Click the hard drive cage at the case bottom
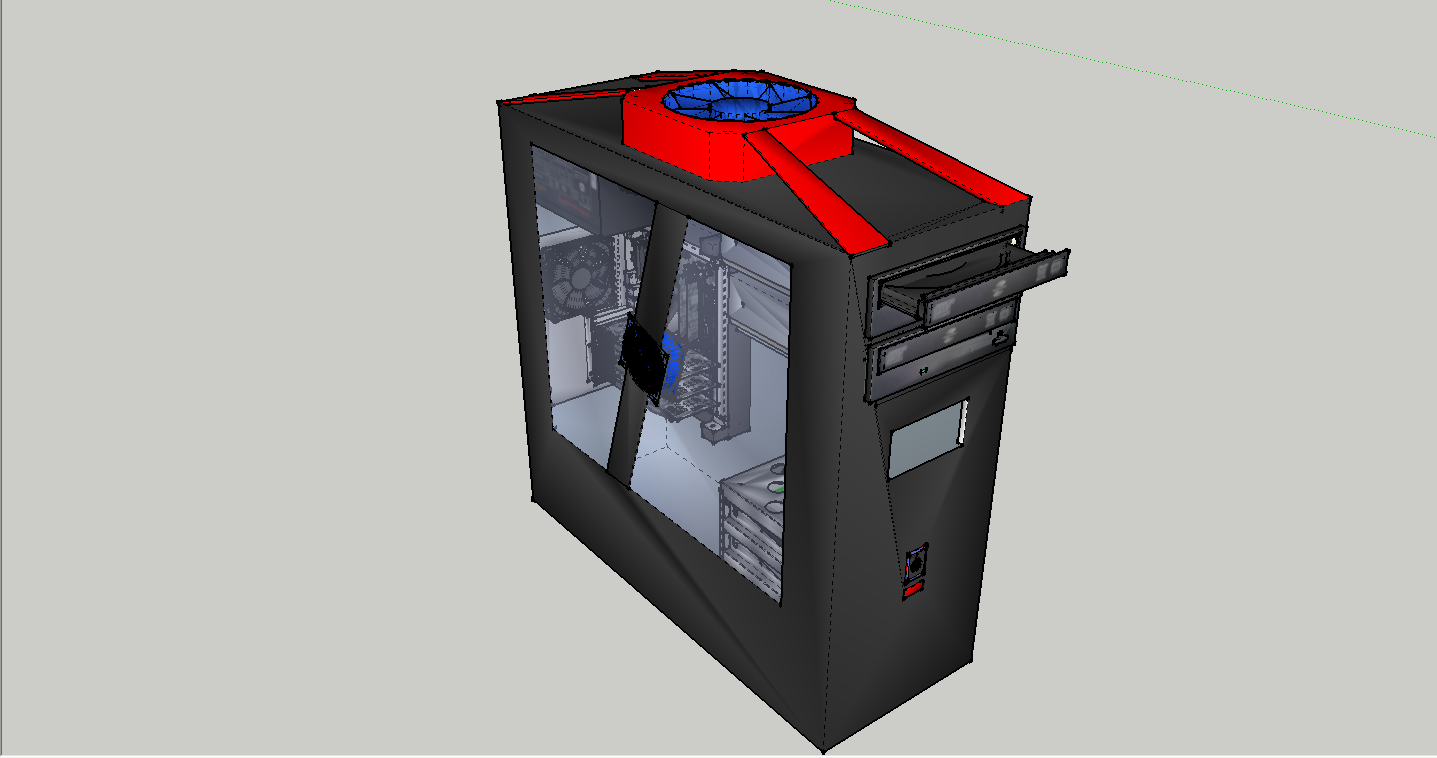1437x758 pixels. click(752, 530)
